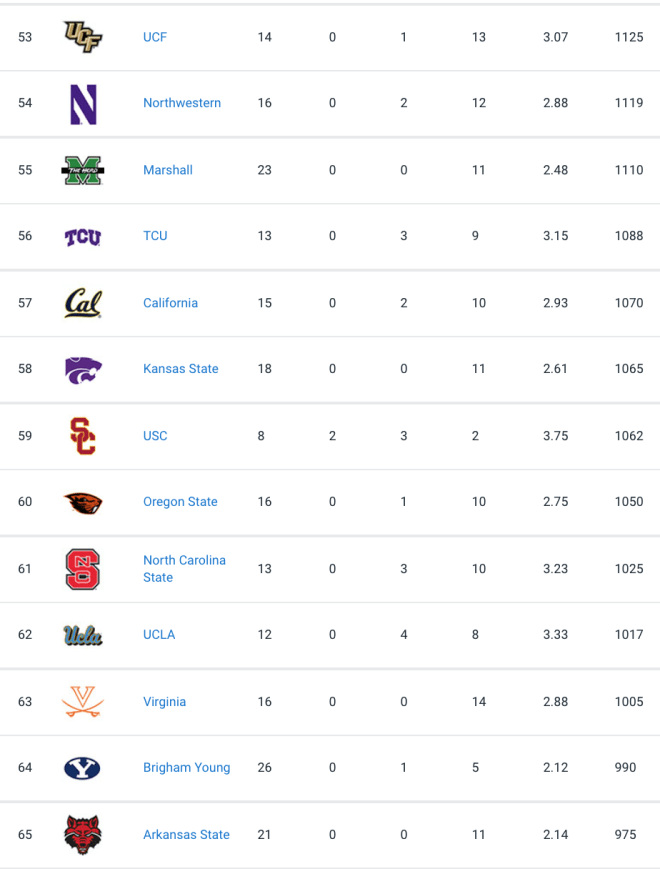Viewport: 660px width, 869px height.
Task: Open the Oregon State team link
Action: (x=180, y=502)
